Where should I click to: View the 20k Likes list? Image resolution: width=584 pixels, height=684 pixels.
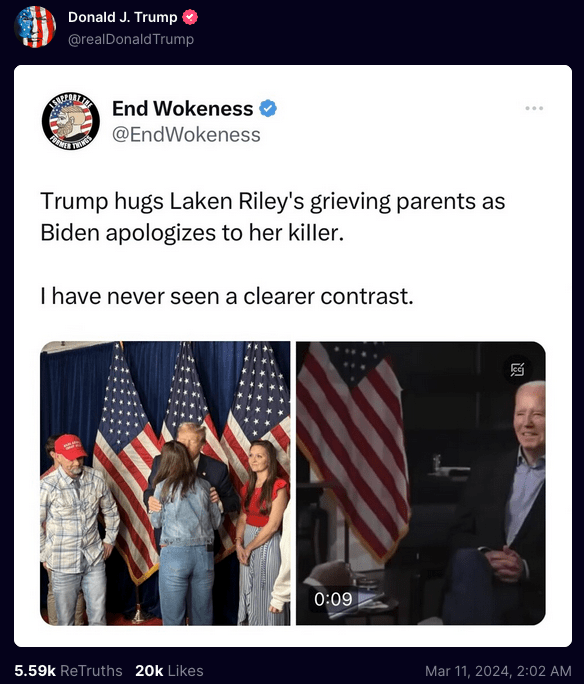pos(169,670)
